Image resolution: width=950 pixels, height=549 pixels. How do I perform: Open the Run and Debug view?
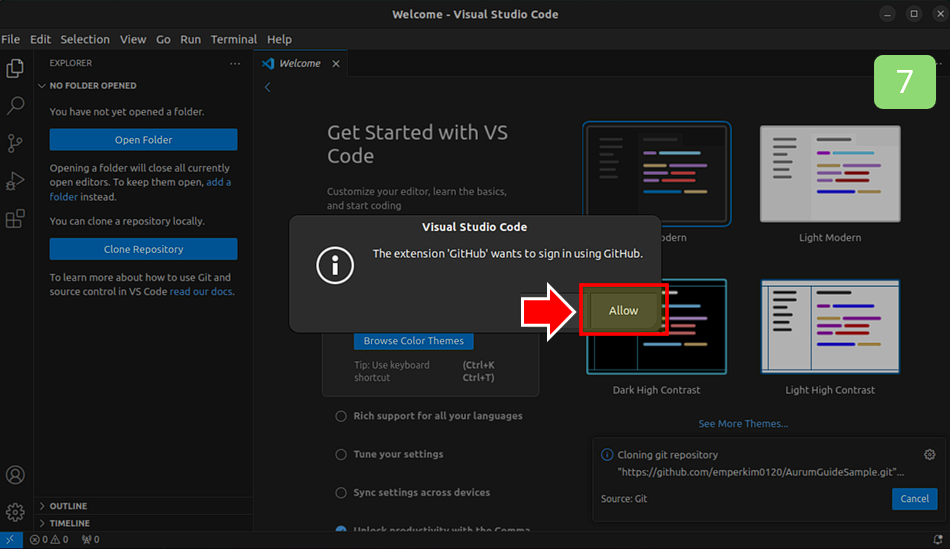pos(15,181)
